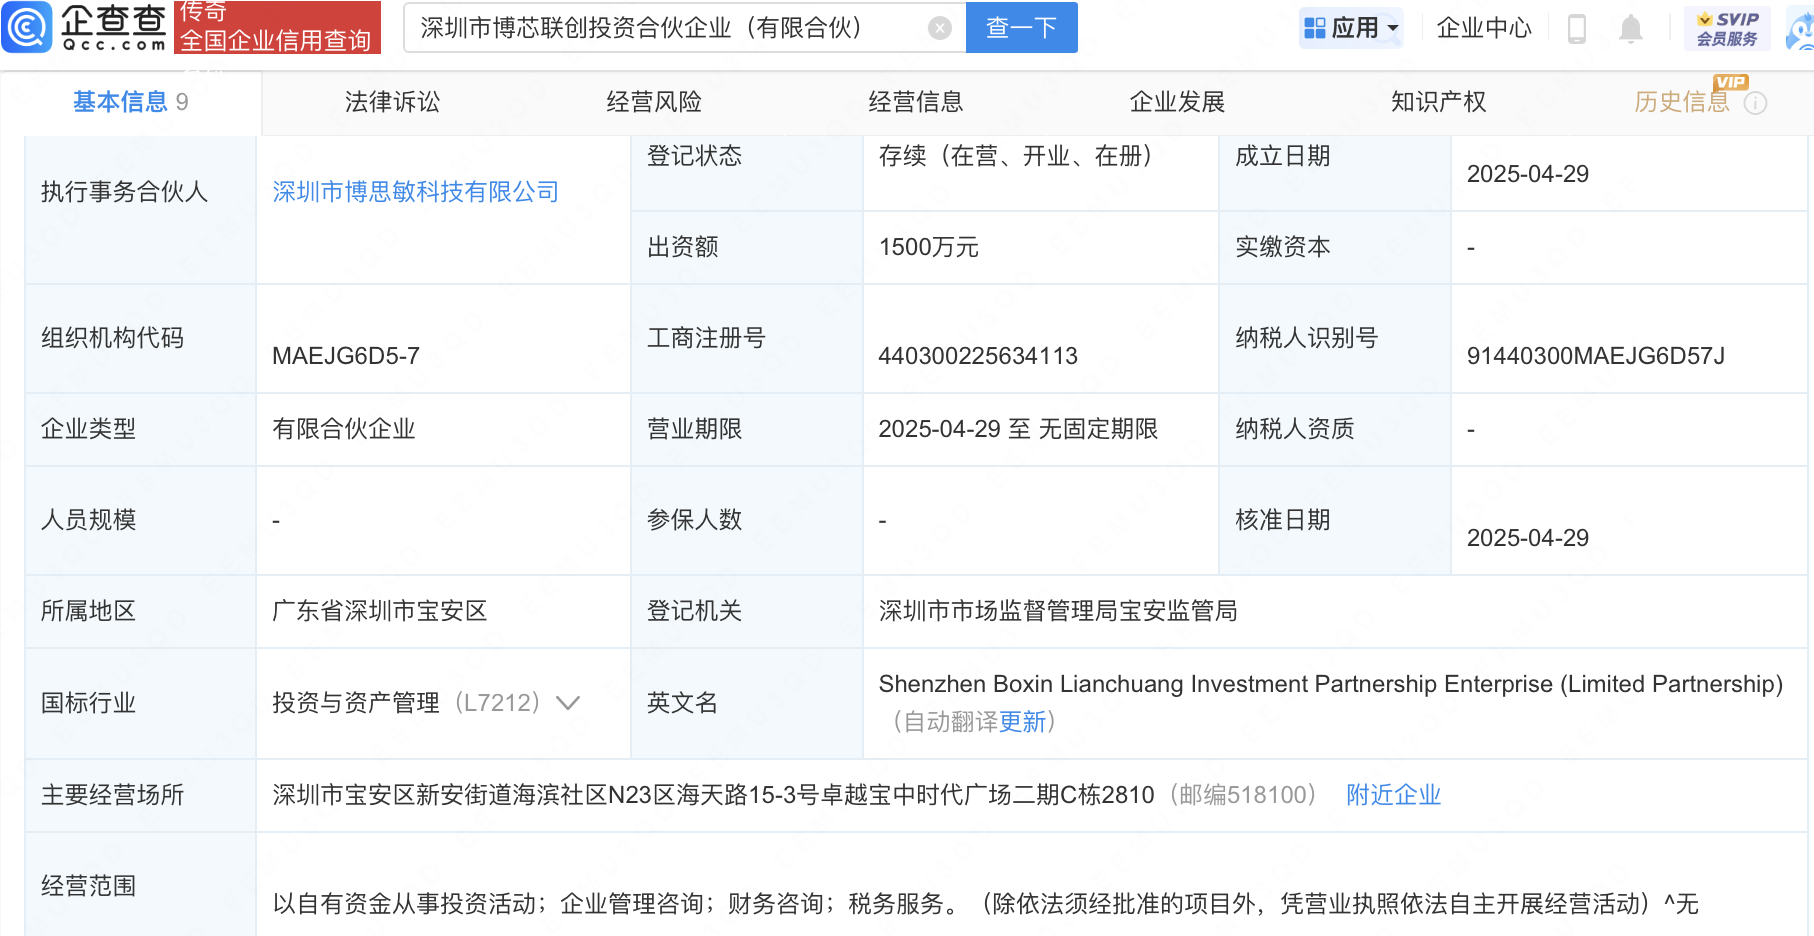Viewport: 1814px width, 936px height.
Task: Open 企业中心 link in header
Action: [1484, 28]
